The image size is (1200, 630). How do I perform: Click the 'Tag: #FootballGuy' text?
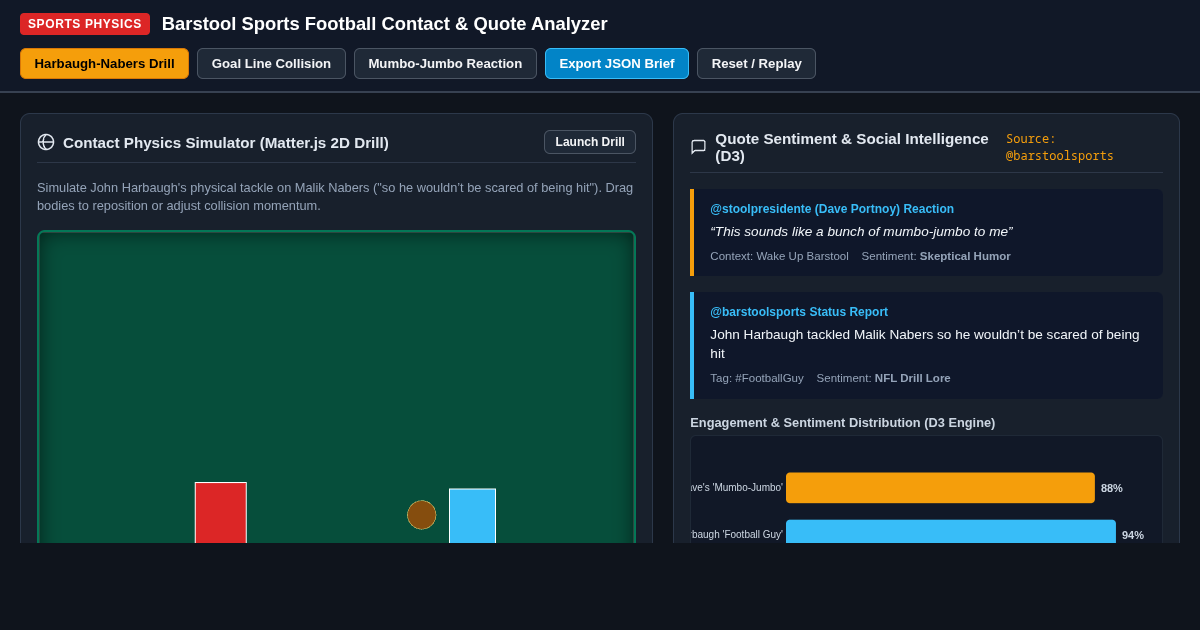(757, 378)
